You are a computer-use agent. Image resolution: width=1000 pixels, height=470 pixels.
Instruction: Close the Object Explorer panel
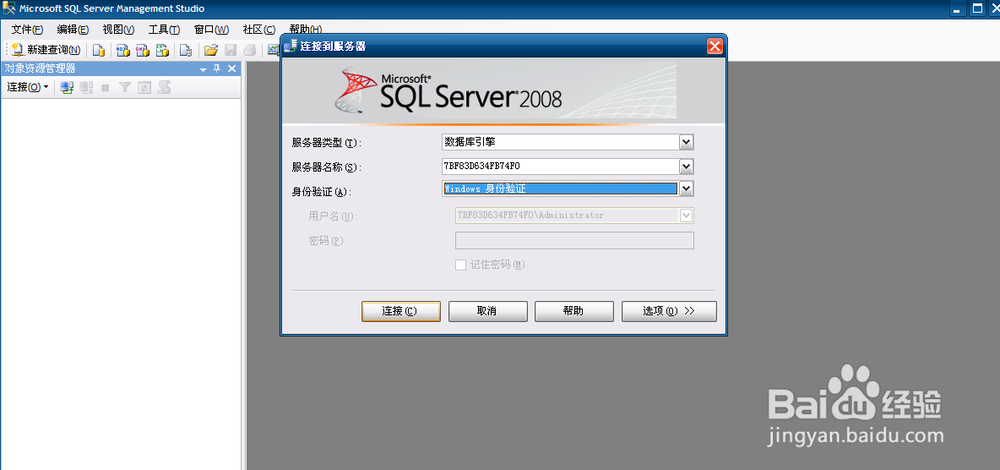pyautogui.click(x=232, y=68)
